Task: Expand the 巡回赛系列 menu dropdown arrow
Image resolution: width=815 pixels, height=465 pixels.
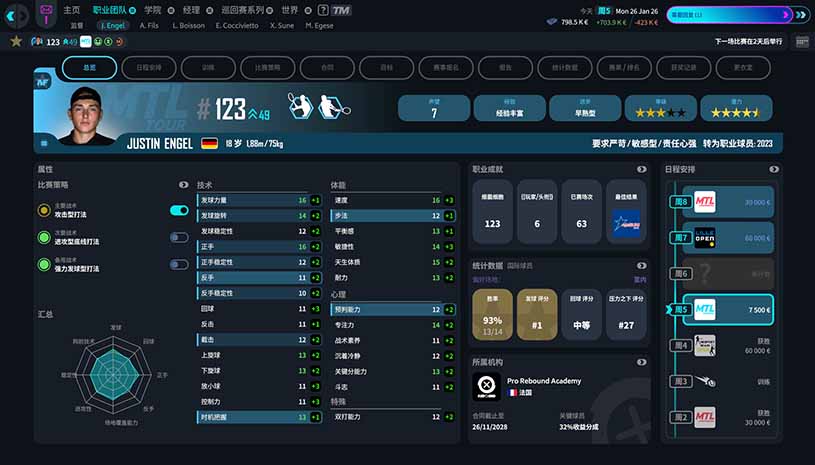Action: (270, 10)
